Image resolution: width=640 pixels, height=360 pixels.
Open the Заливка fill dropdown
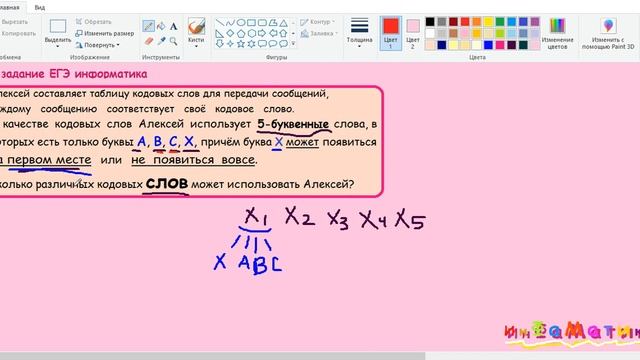point(319,34)
